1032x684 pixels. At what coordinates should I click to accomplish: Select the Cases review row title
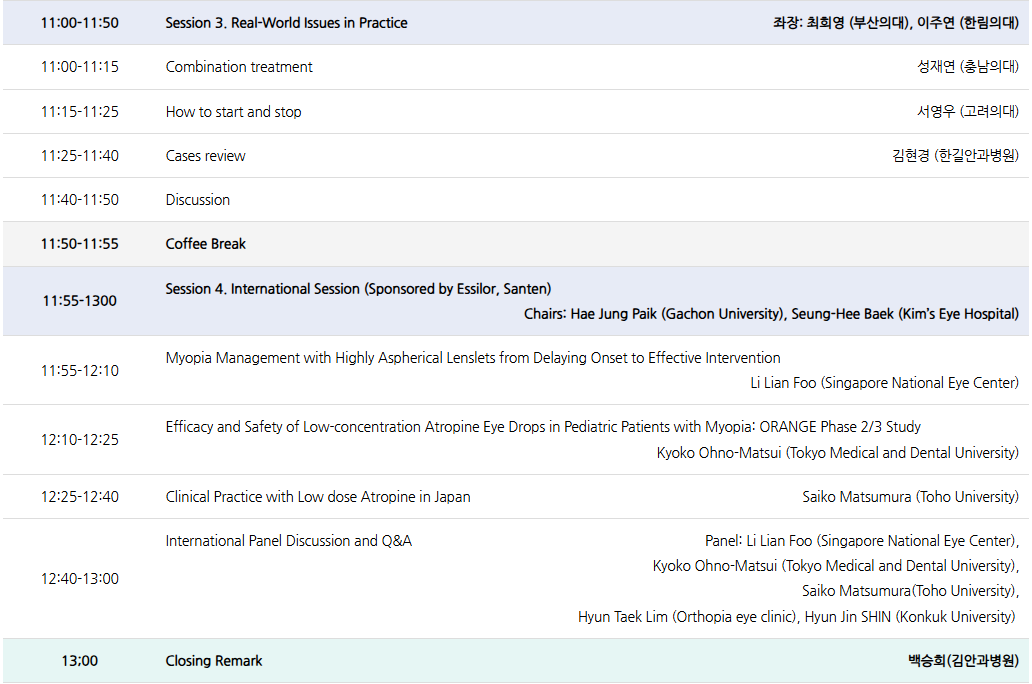click(205, 156)
